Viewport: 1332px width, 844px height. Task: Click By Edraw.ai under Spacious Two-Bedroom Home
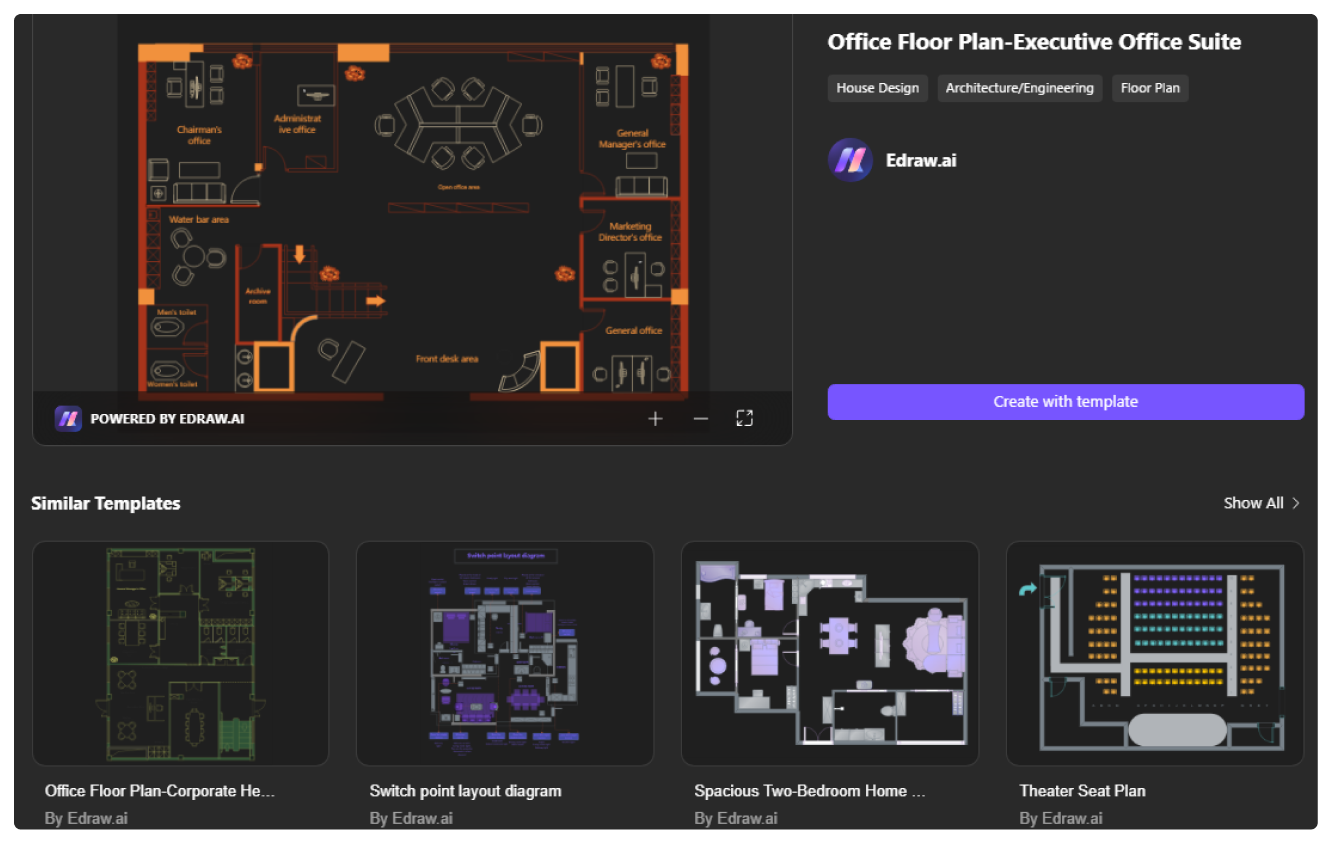[x=736, y=818]
